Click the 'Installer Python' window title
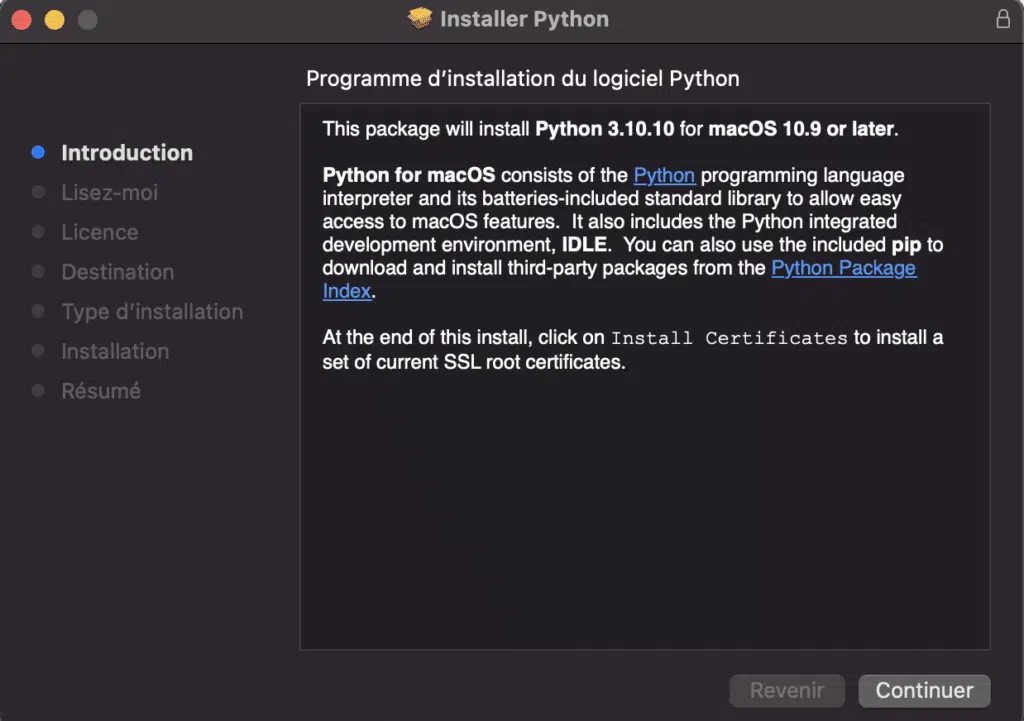 524,19
